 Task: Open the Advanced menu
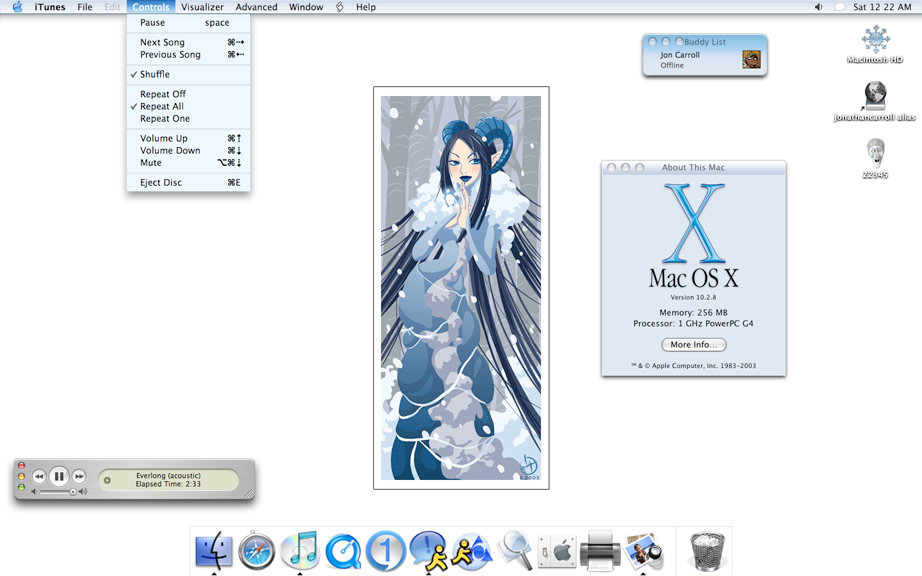pyautogui.click(x=256, y=7)
